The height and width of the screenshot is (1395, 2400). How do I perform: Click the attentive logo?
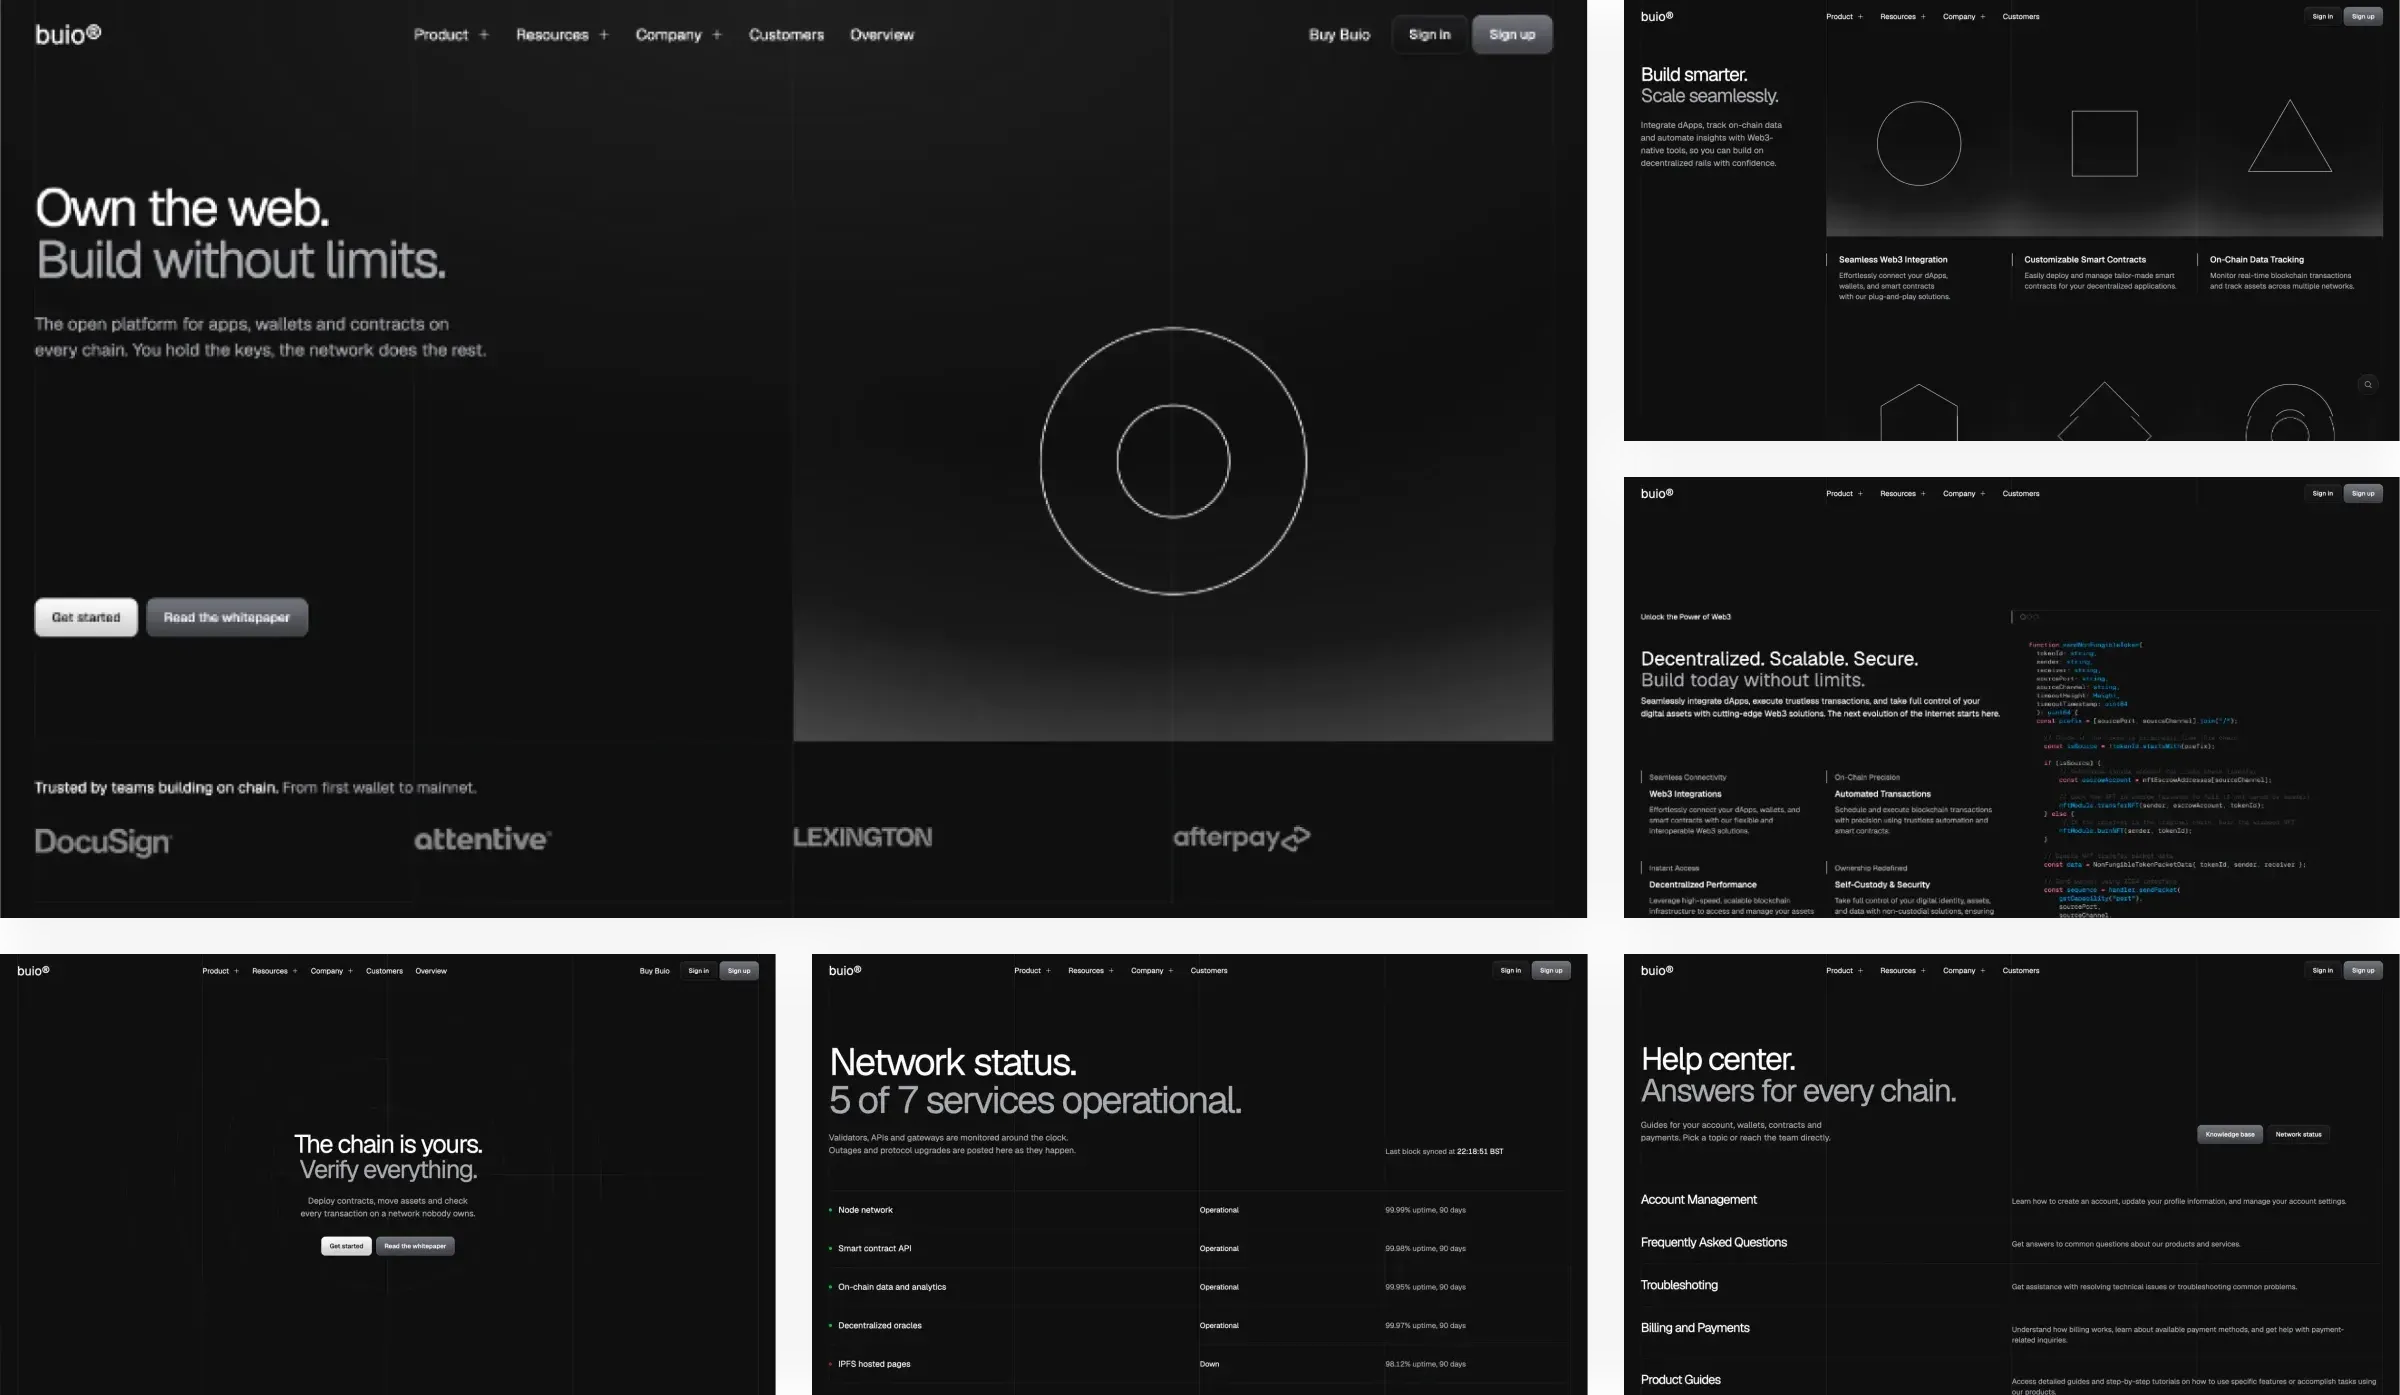483,839
